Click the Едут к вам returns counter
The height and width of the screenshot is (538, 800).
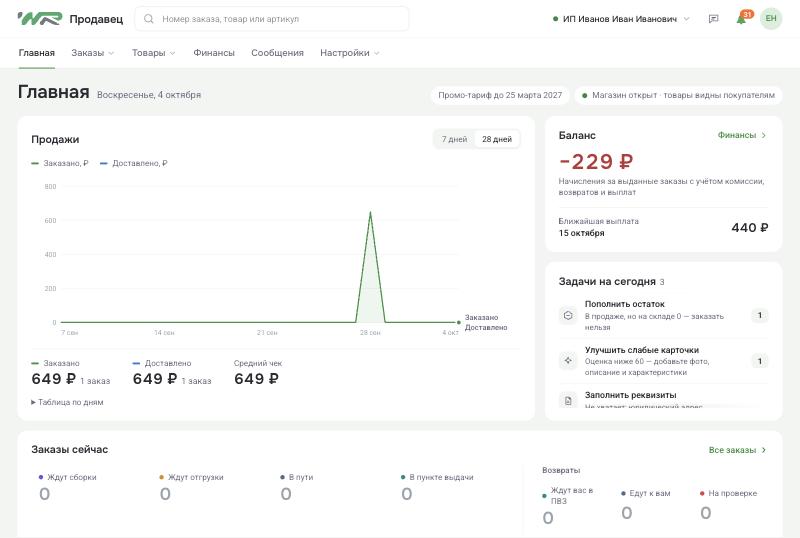[645, 503]
